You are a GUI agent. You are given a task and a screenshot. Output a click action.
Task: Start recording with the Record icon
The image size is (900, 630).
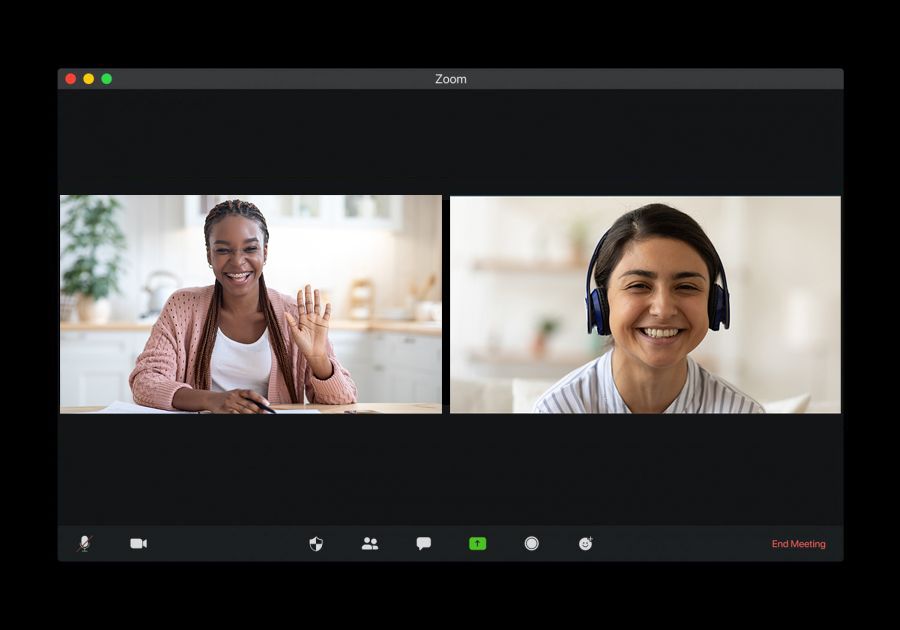point(532,543)
